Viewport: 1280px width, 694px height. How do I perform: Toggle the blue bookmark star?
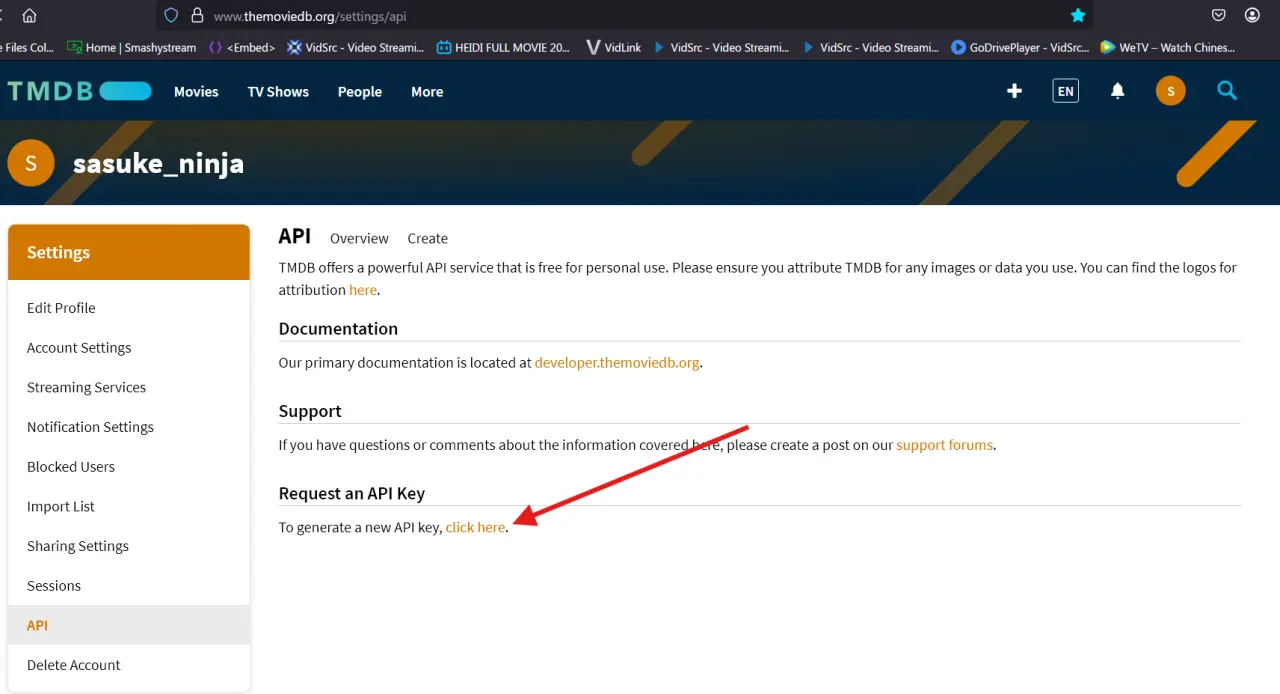pyautogui.click(x=1077, y=15)
